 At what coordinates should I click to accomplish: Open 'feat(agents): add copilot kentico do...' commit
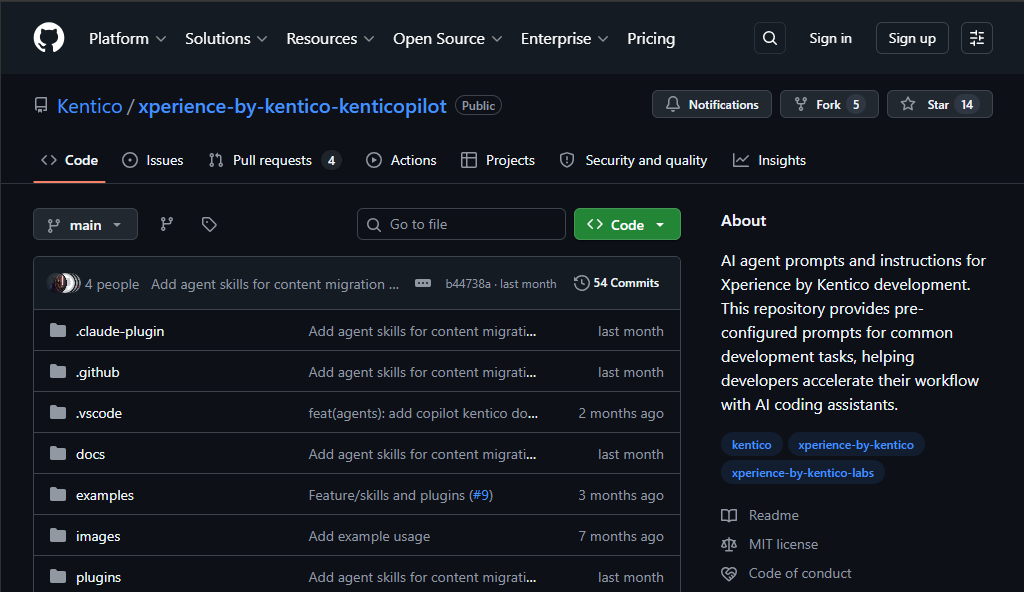point(423,414)
